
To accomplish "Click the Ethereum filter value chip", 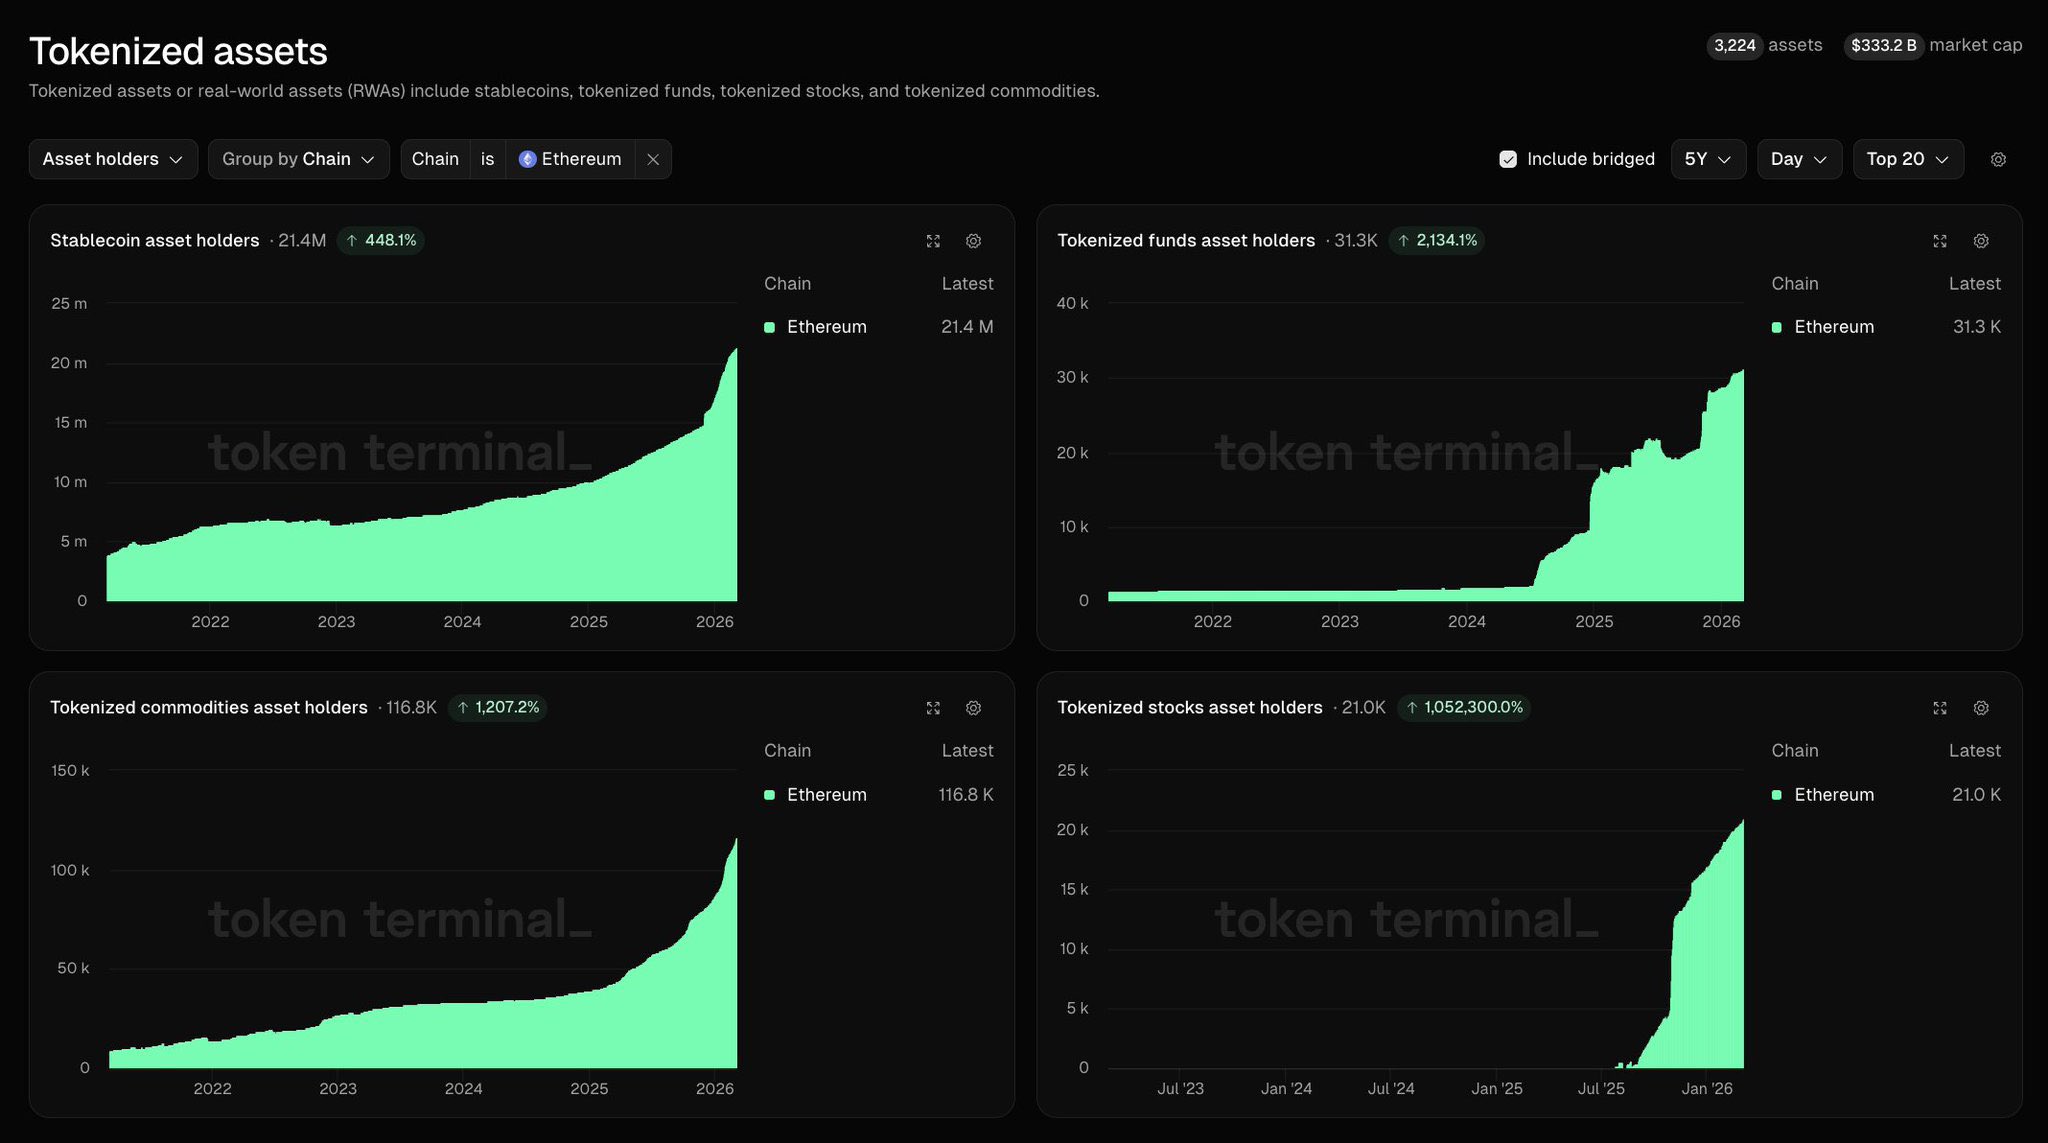I will click(x=570, y=160).
